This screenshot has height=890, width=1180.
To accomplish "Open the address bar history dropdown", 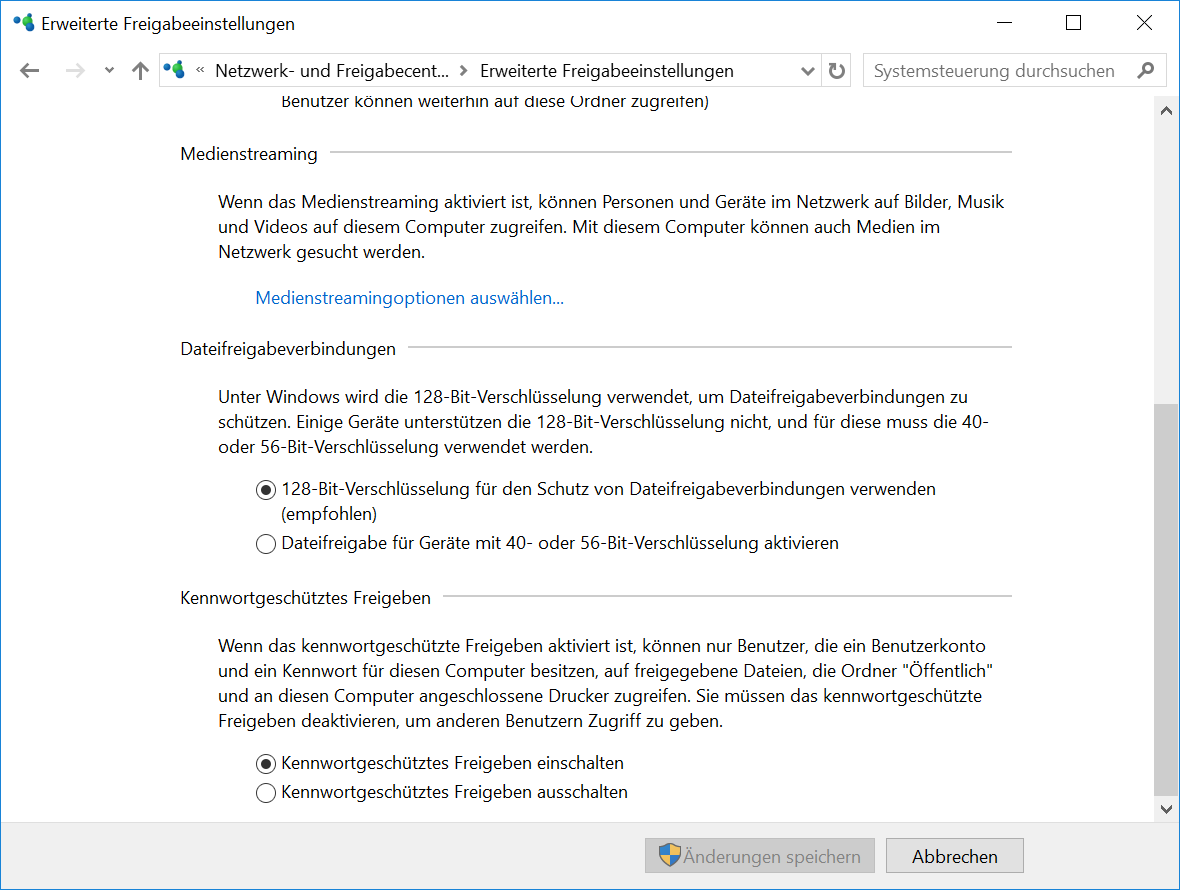I will click(x=807, y=71).
